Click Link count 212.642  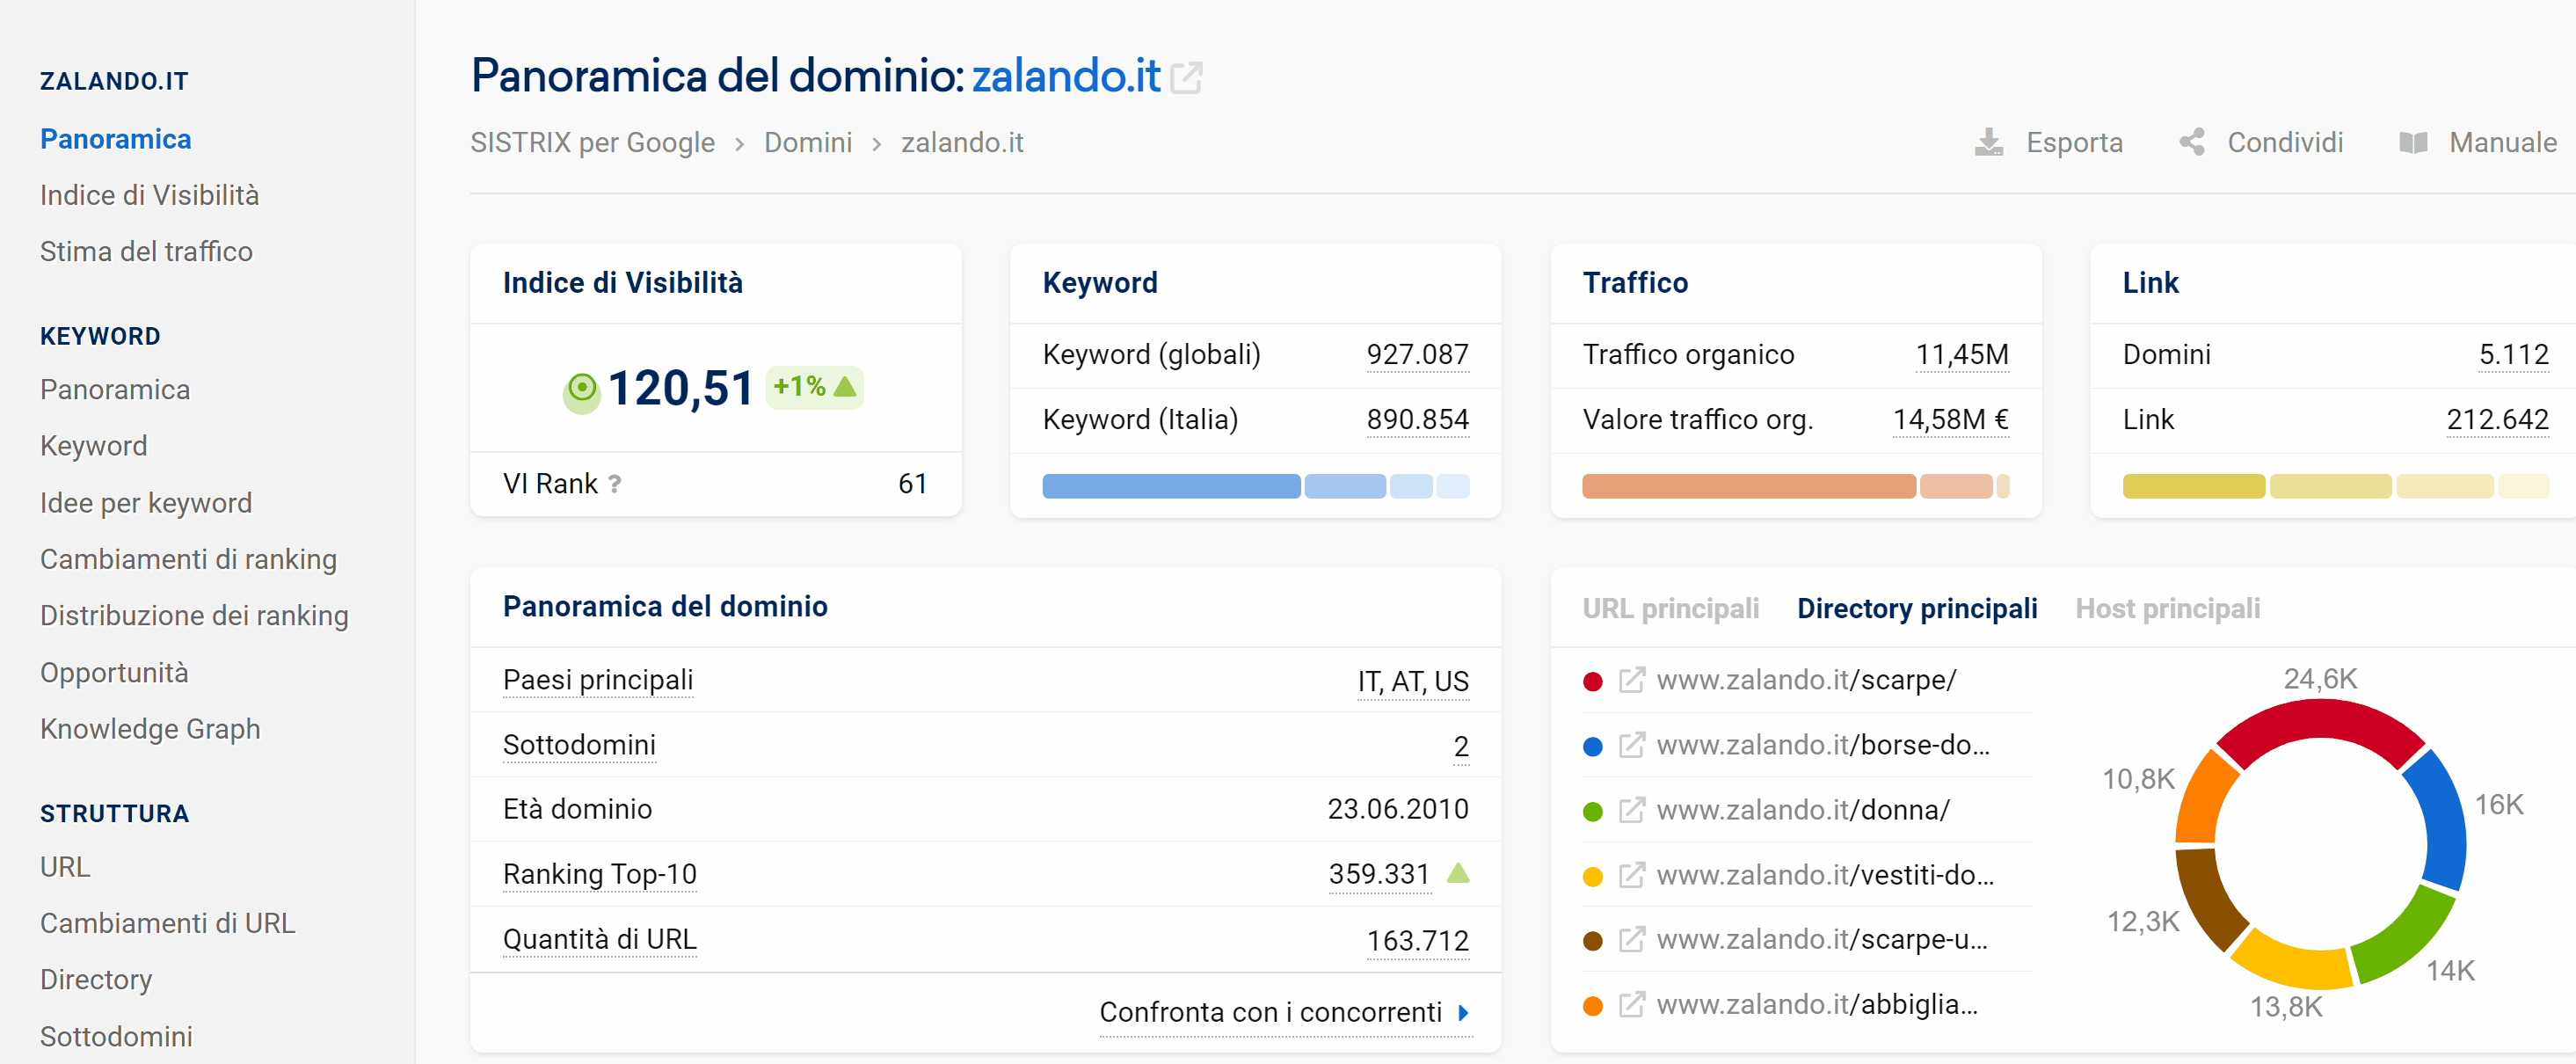[2497, 420]
